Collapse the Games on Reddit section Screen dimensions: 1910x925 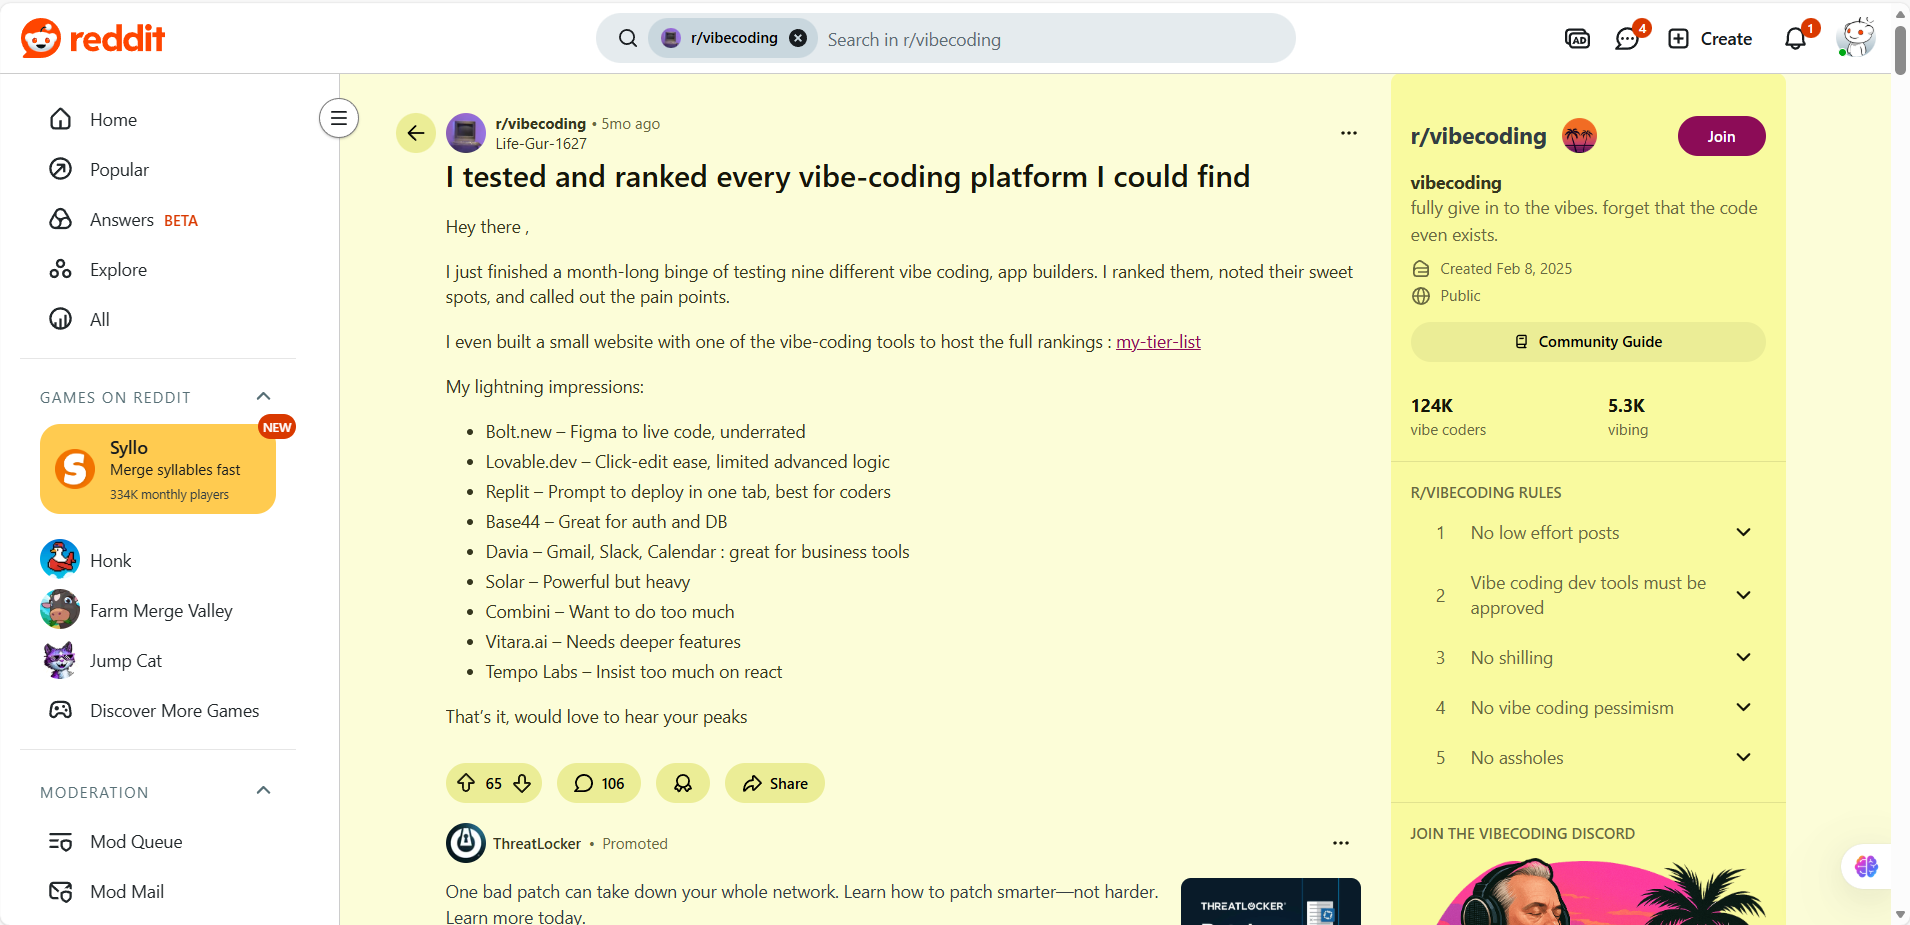point(264,397)
